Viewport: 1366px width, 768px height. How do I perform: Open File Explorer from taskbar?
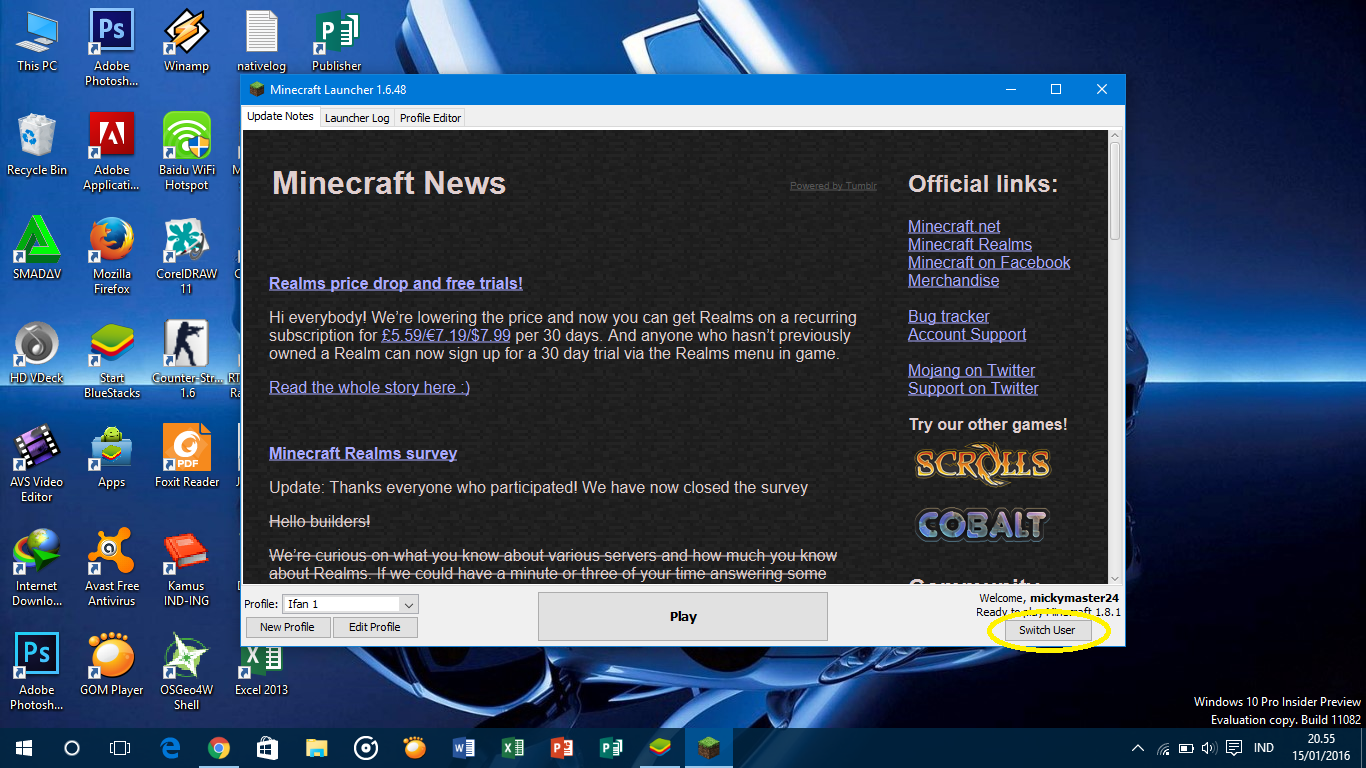(316, 748)
